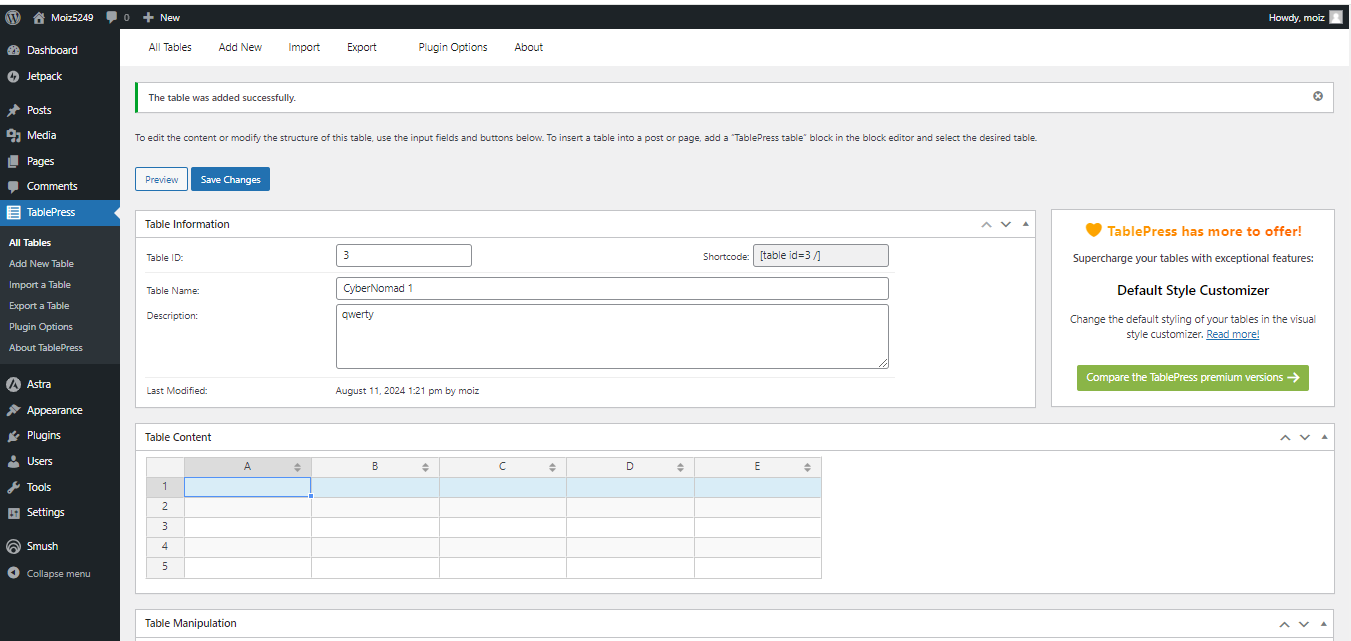Click the Preview button
1351x641 pixels.
[161, 179]
